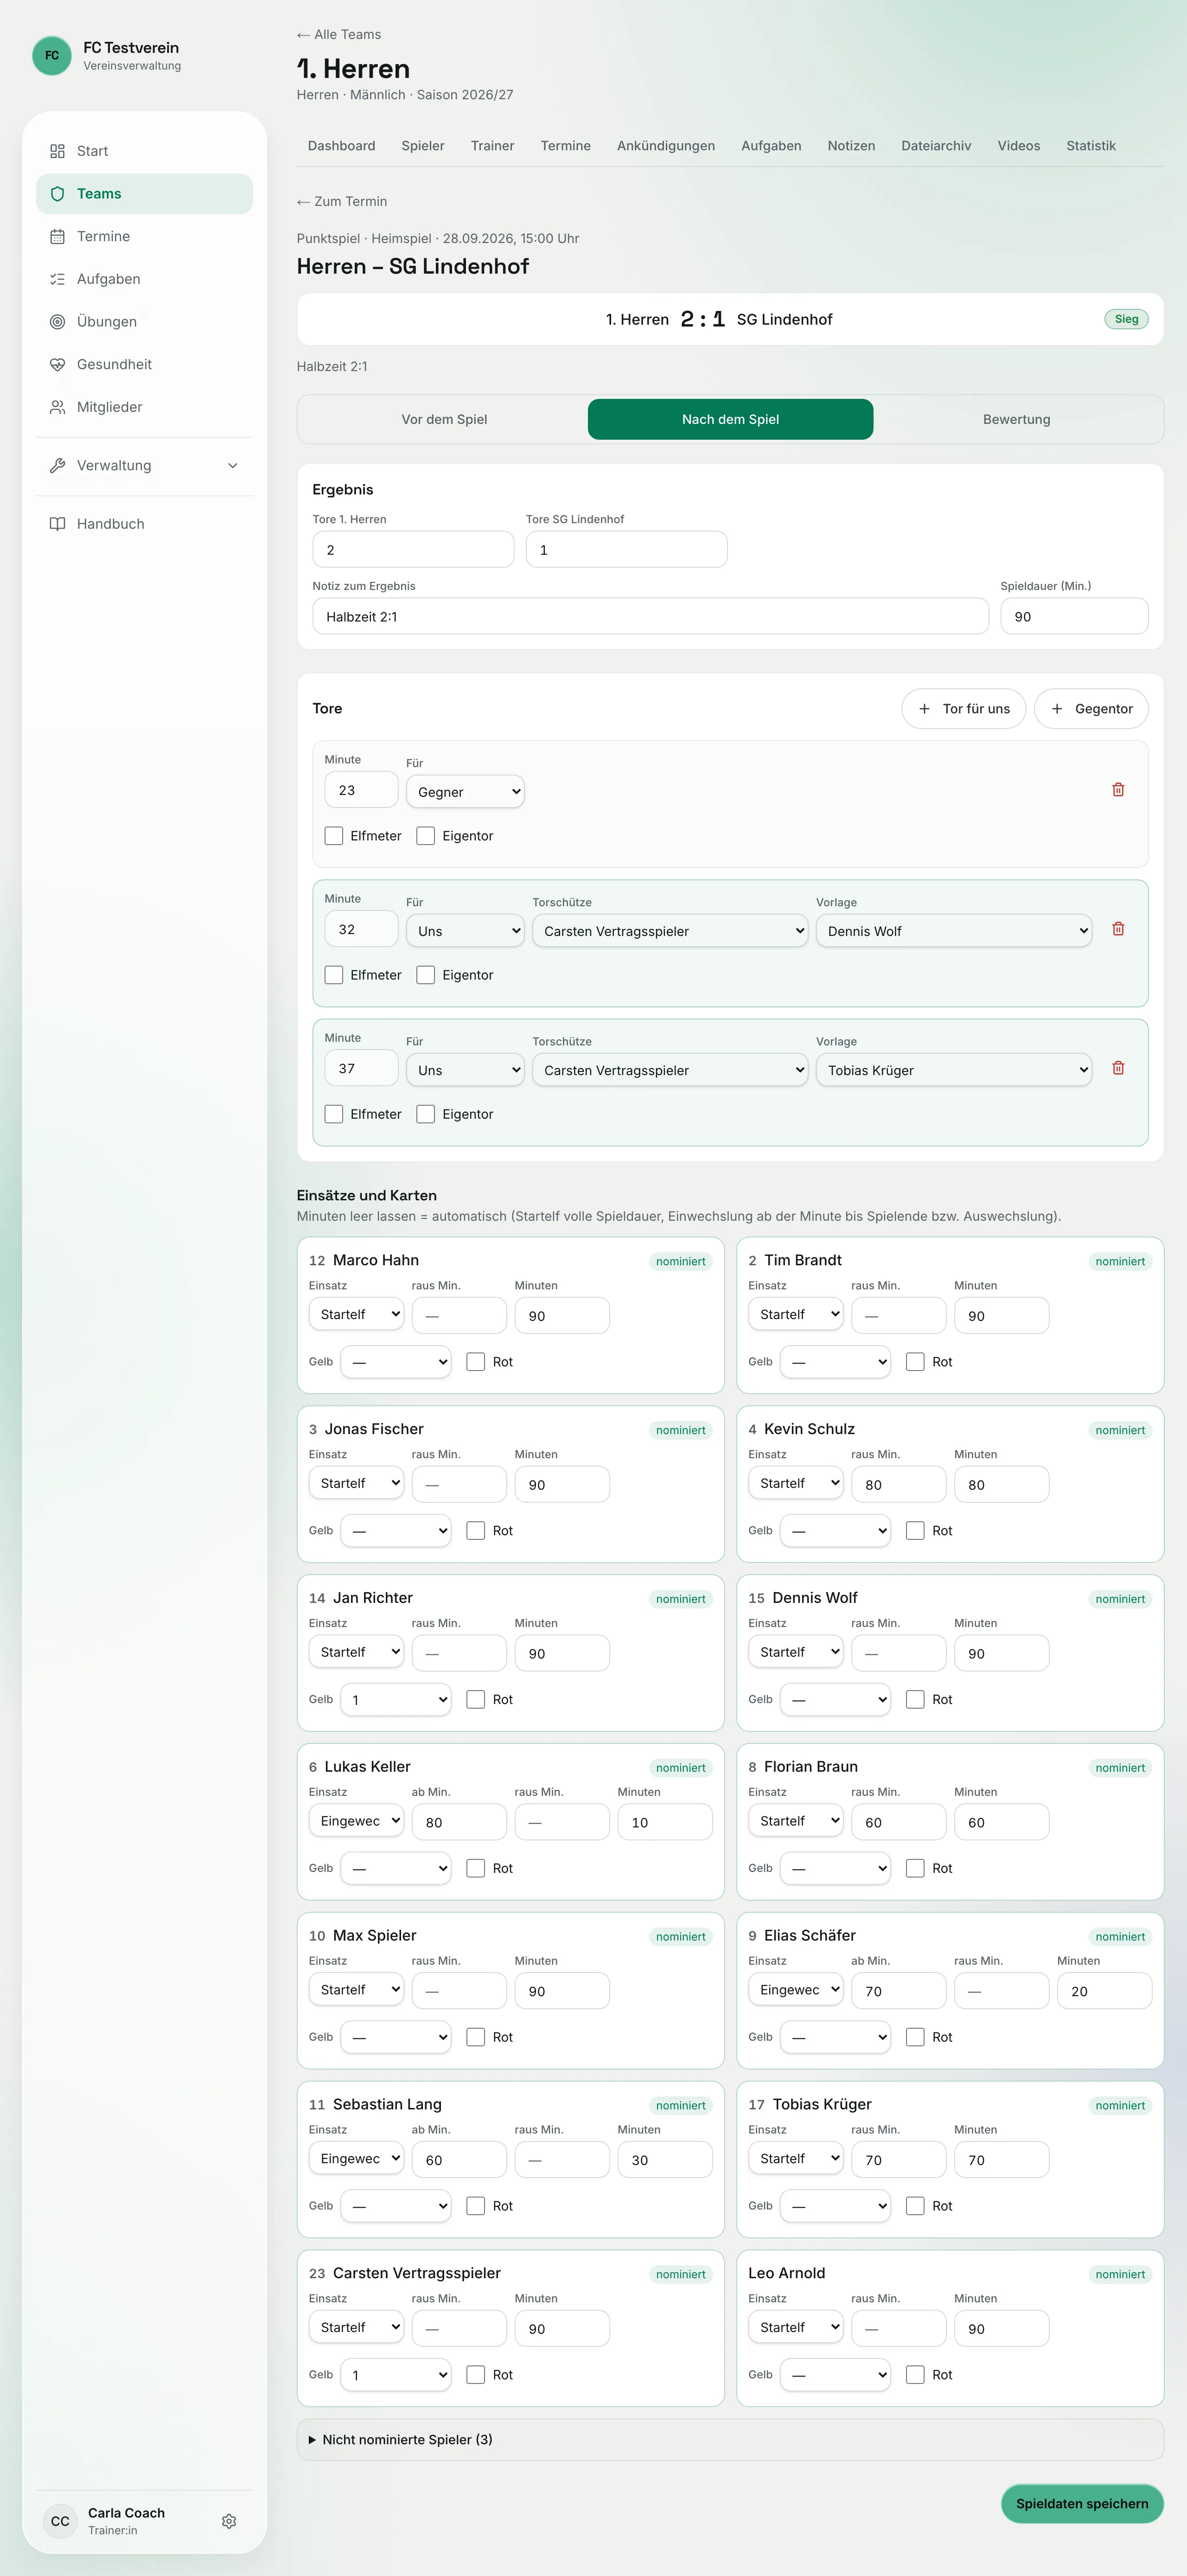Check Elfmeter for the minute 37 goal

point(334,1113)
